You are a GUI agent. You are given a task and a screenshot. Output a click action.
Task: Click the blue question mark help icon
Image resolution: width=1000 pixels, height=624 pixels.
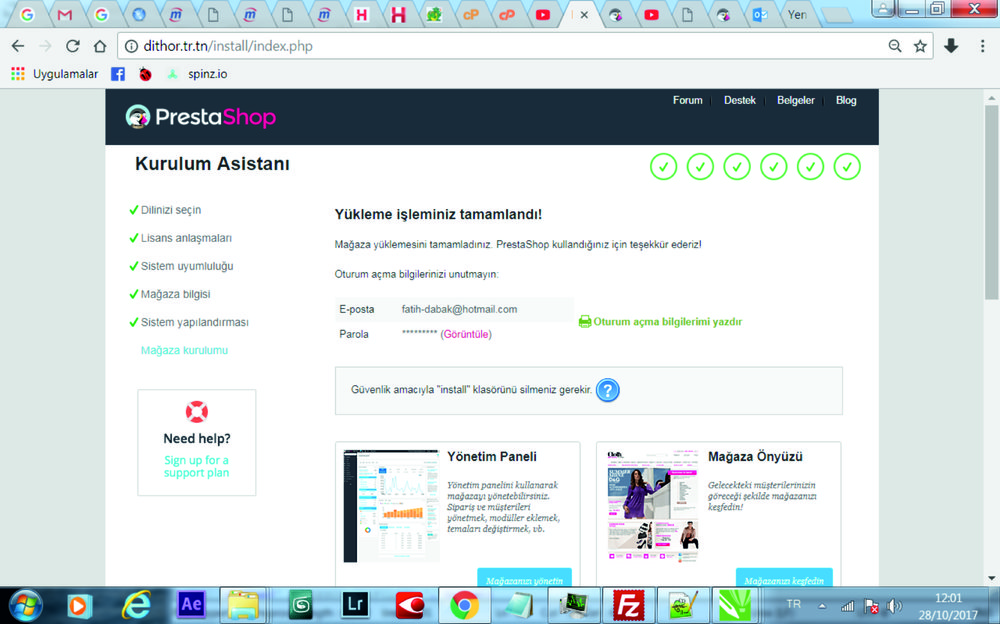point(607,390)
